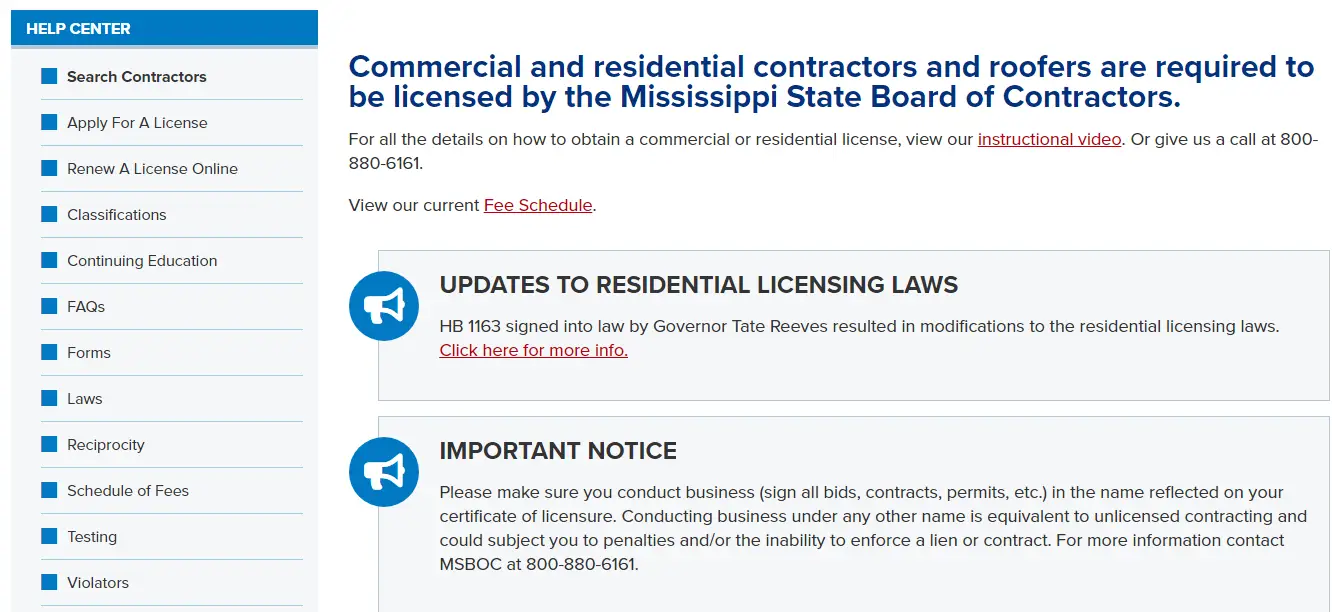Click the Updates to Residential Licensing Laws heading
Screen dimensions: 1332x612
tap(698, 285)
